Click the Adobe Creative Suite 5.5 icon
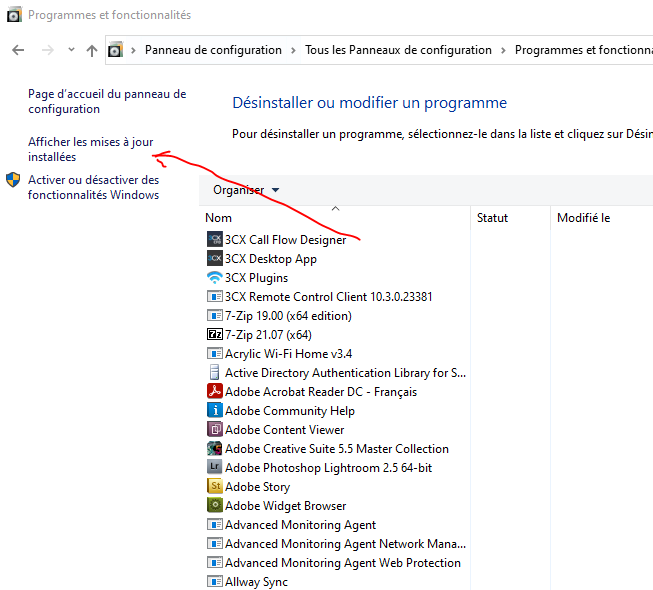The image size is (653, 590). coord(214,448)
